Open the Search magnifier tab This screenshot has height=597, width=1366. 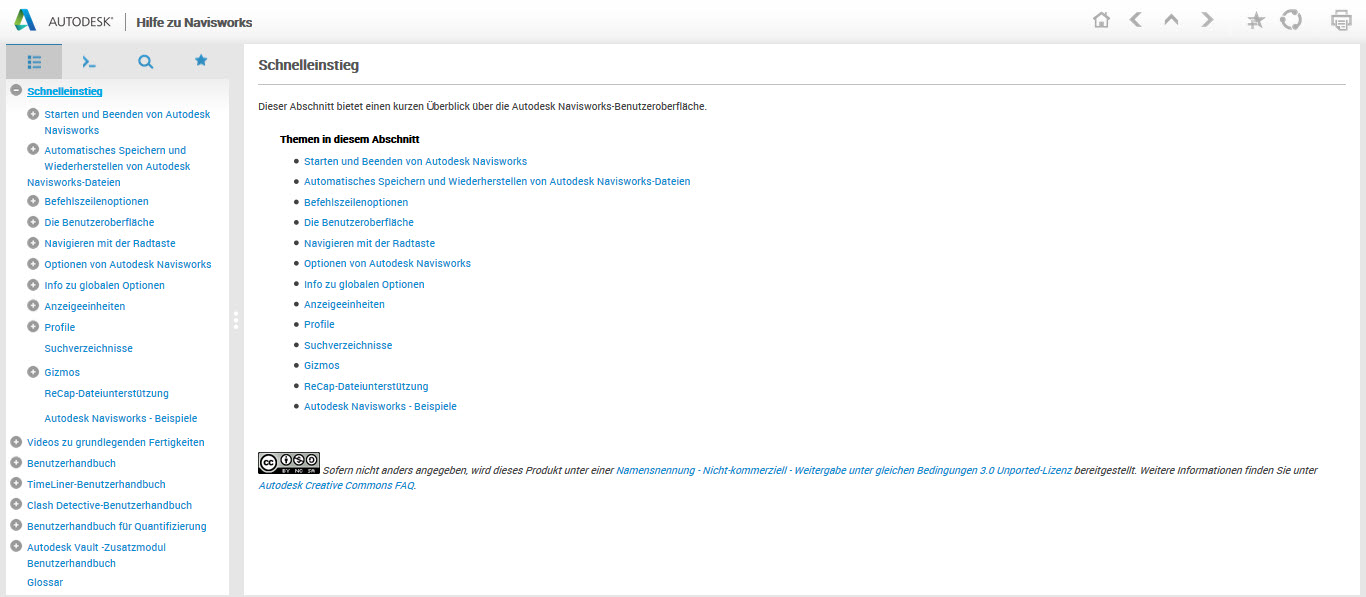click(x=145, y=62)
